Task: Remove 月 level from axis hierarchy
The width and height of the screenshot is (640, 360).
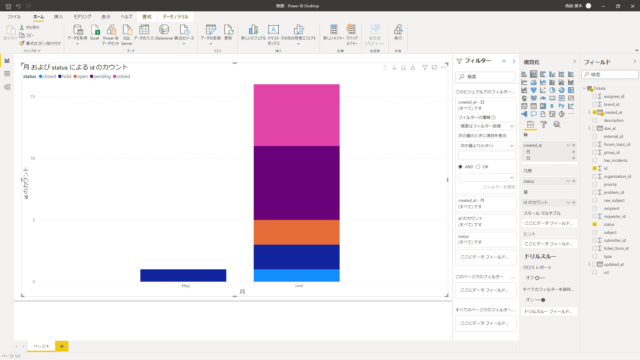Action: 573,152
